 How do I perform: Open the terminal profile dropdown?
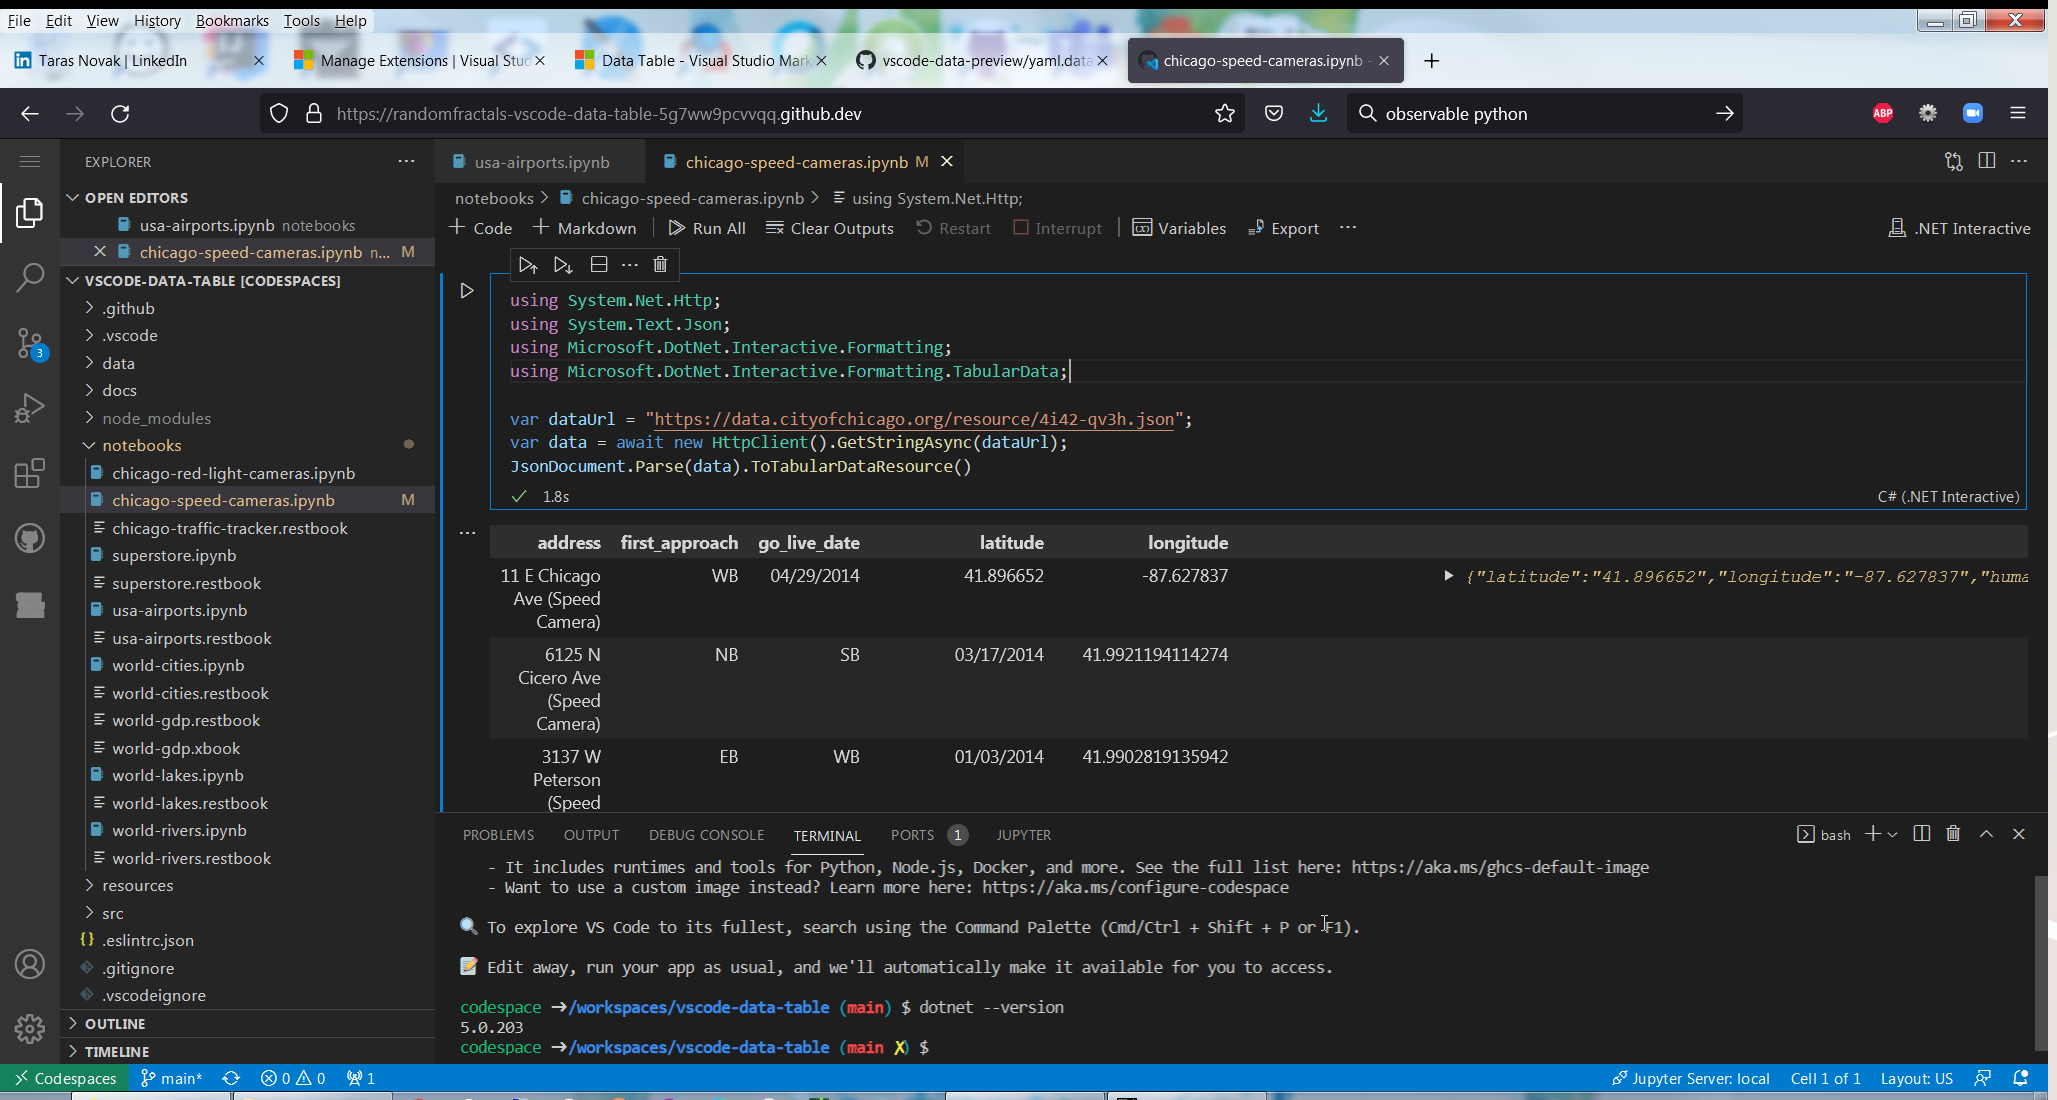click(x=1891, y=833)
